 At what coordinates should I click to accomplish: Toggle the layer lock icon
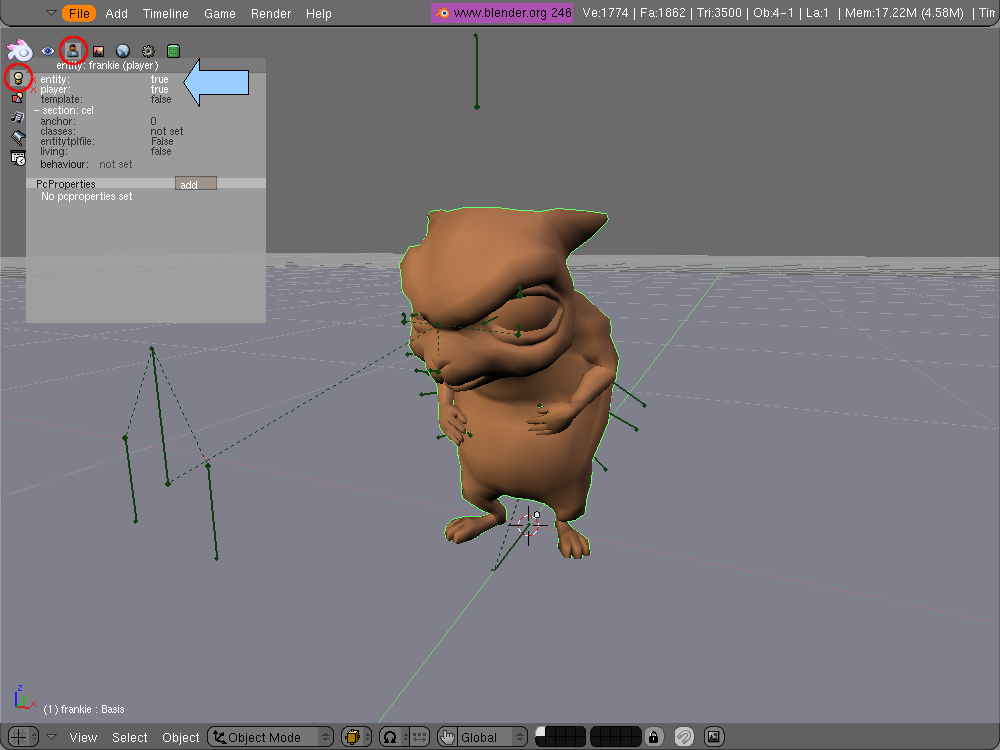click(x=653, y=737)
